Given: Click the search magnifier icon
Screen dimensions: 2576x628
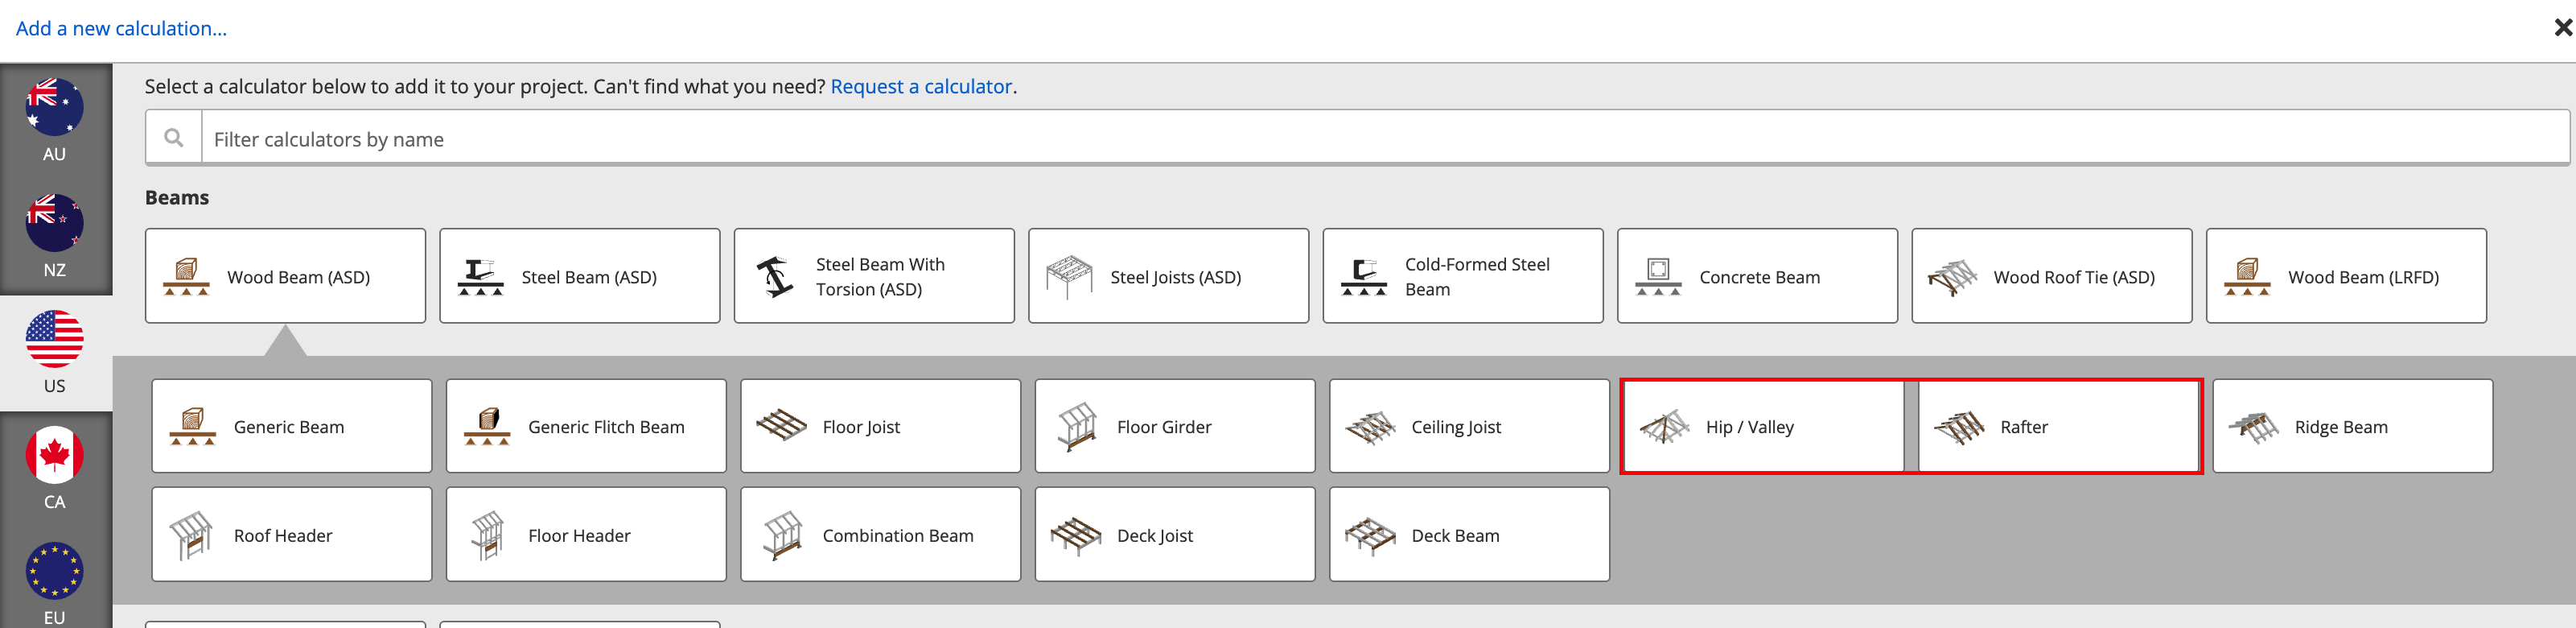Looking at the screenshot, I should 174,138.
